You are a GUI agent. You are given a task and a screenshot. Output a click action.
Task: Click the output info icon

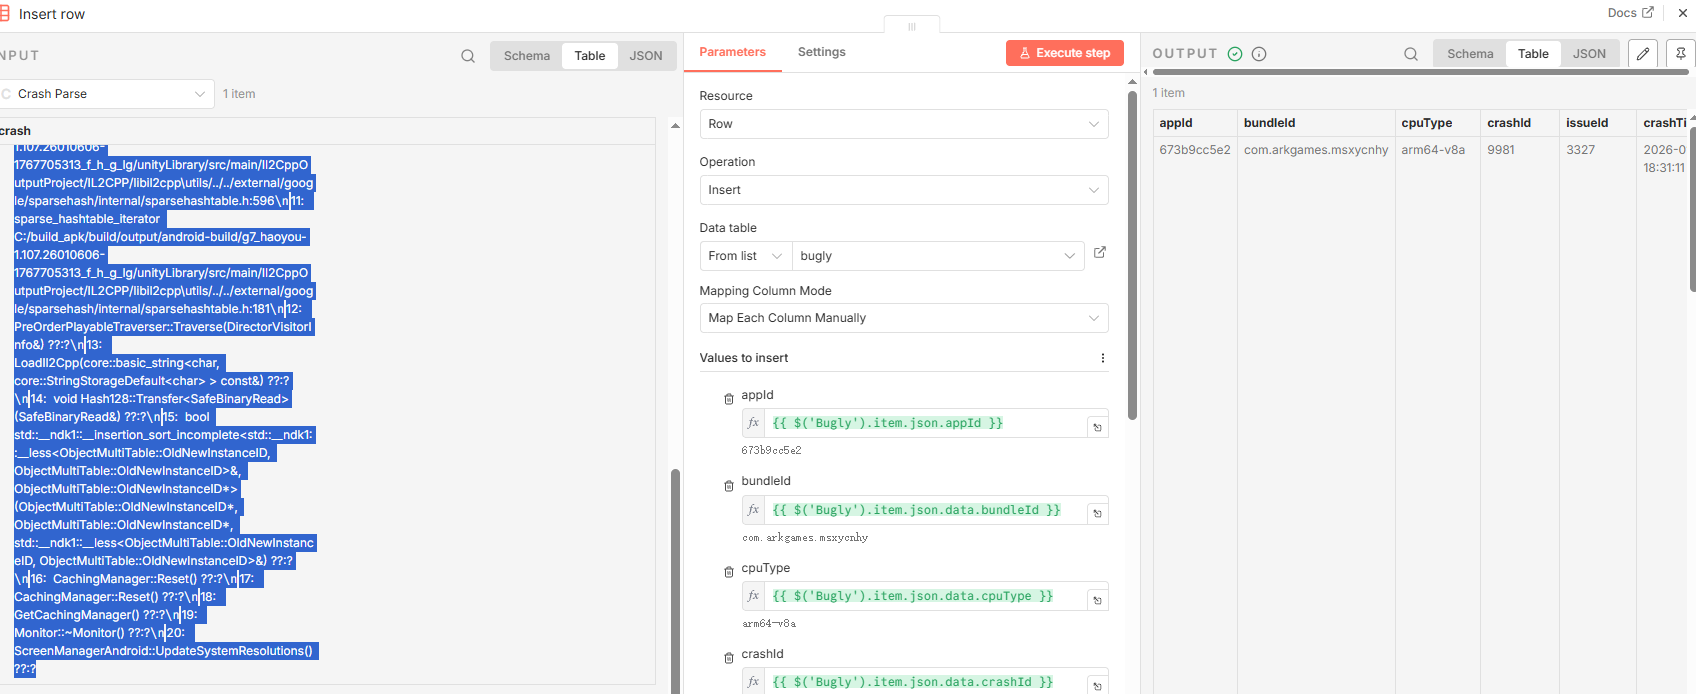point(1259,54)
